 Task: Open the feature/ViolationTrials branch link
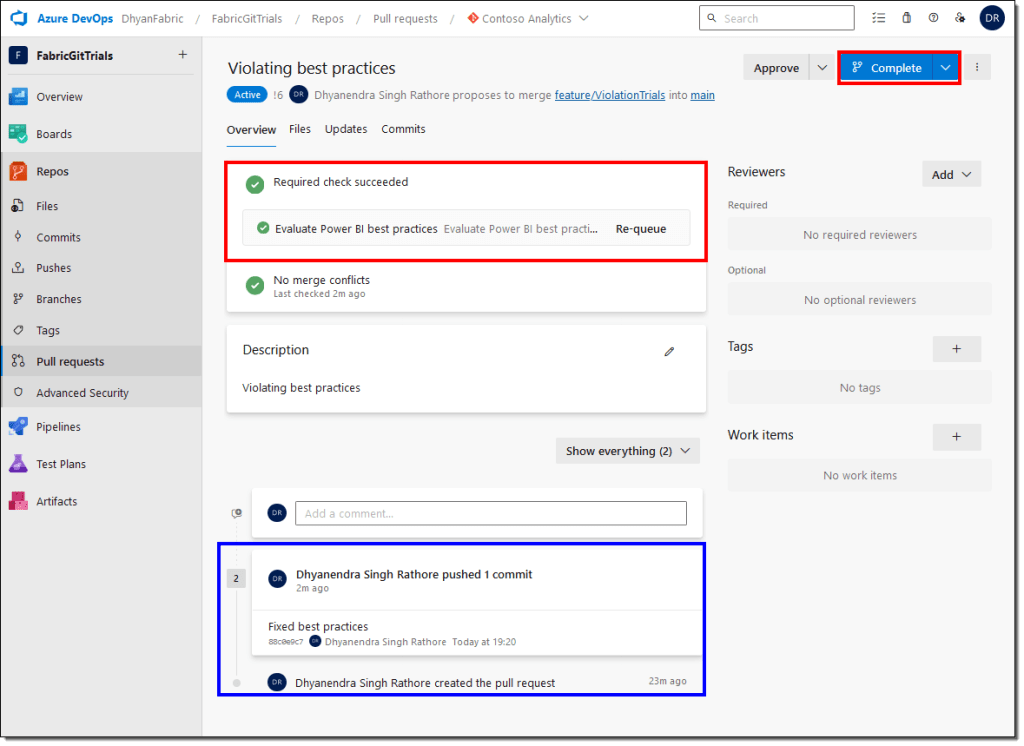[609, 95]
